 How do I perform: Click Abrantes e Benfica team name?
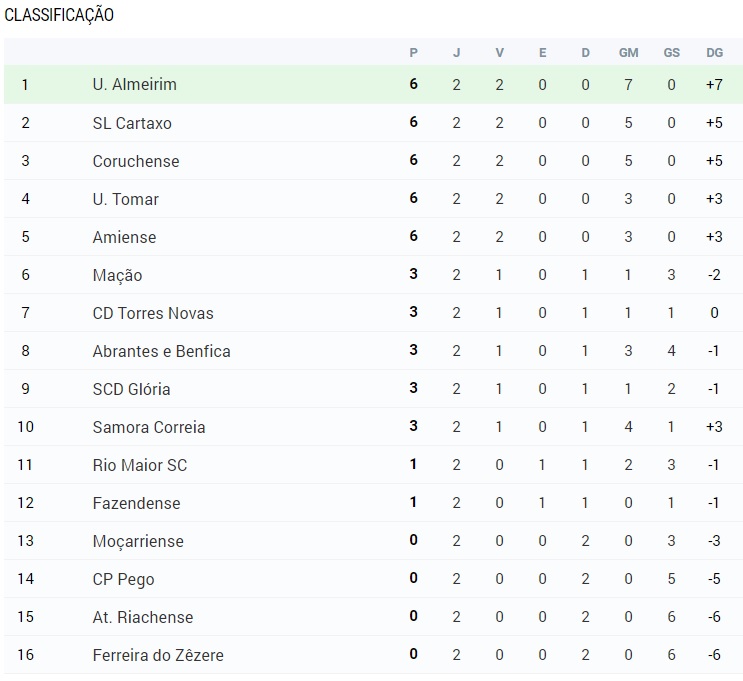162,351
